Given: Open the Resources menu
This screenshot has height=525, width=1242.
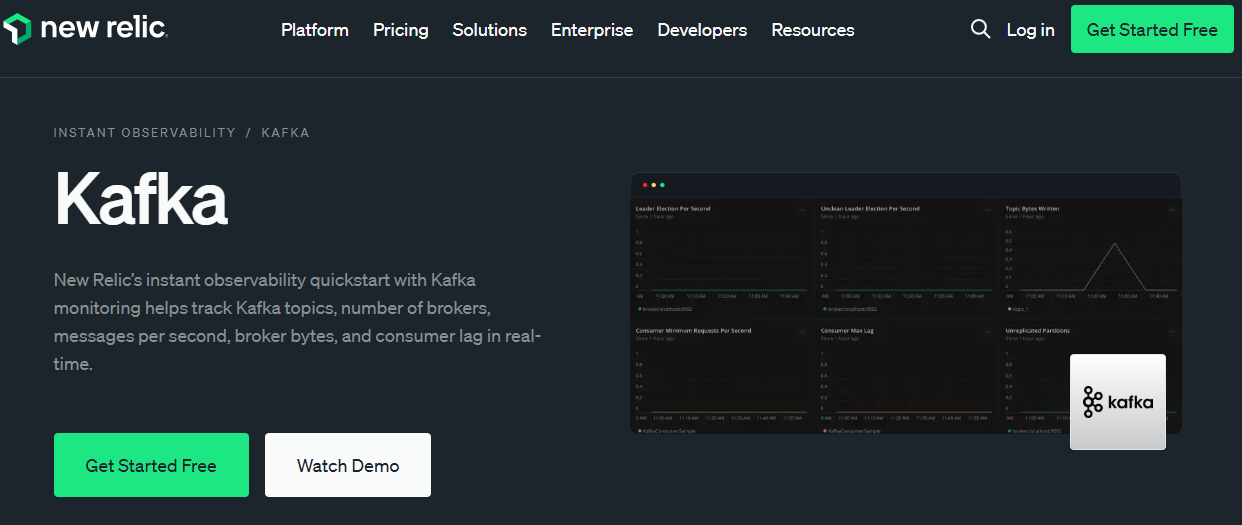Looking at the screenshot, I should [x=813, y=30].
